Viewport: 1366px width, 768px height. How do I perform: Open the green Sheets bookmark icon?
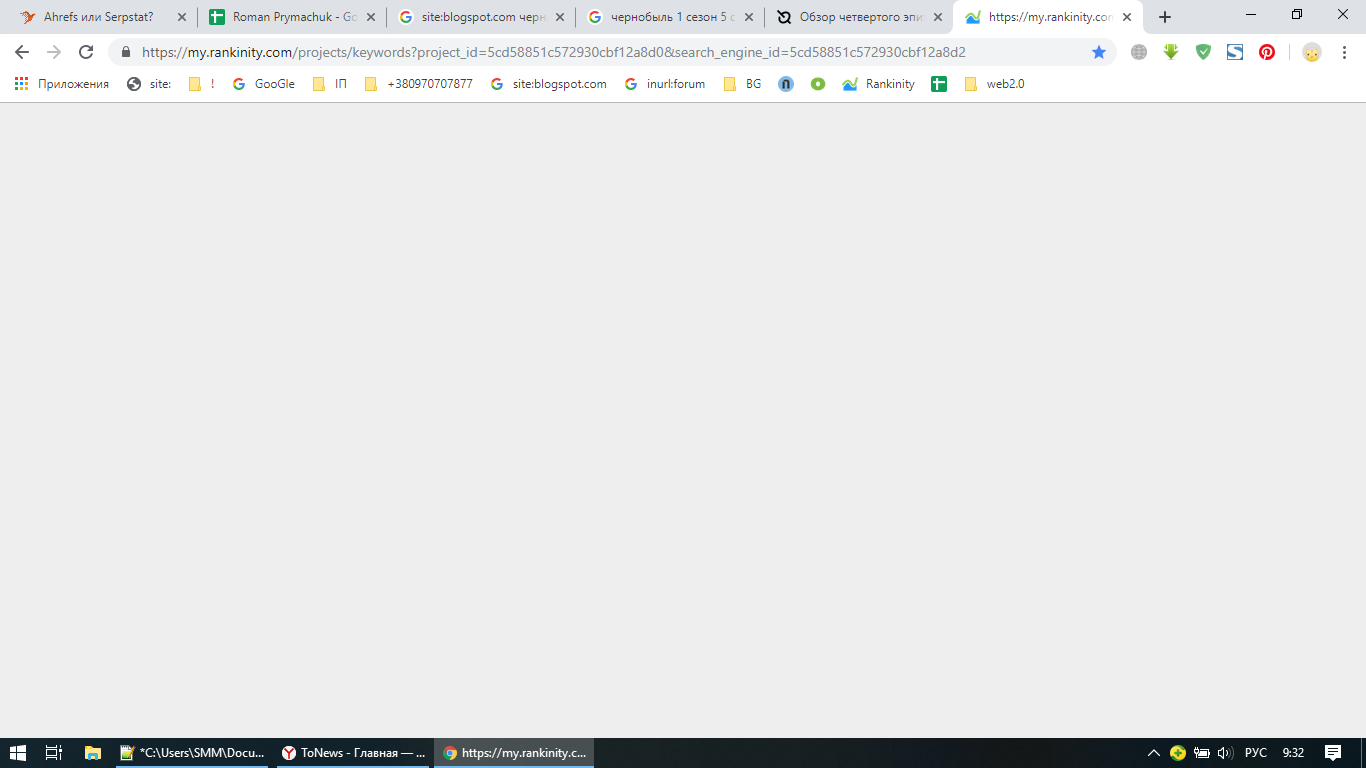pos(939,84)
